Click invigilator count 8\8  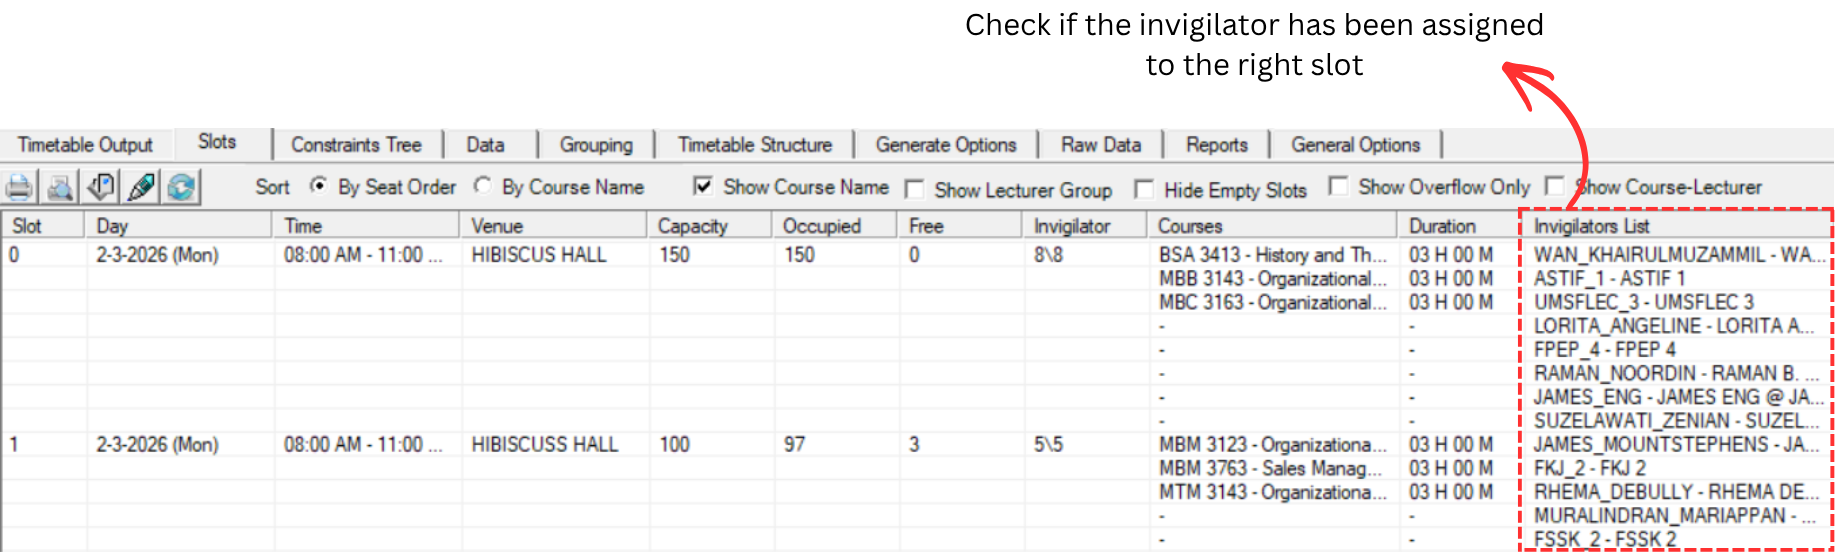[x=1048, y=255]
